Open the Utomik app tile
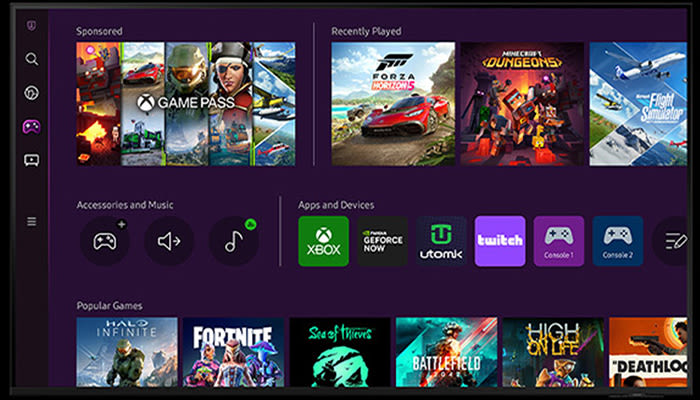This screenshot has width=700, height=400. [441, 241]
